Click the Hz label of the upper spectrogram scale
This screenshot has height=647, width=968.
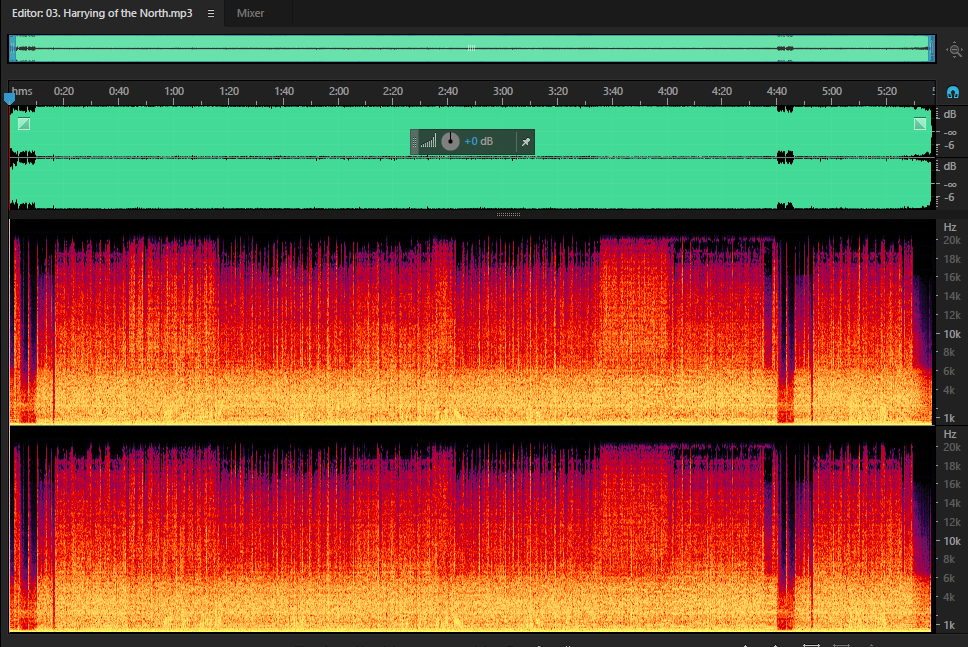point(949,227)
